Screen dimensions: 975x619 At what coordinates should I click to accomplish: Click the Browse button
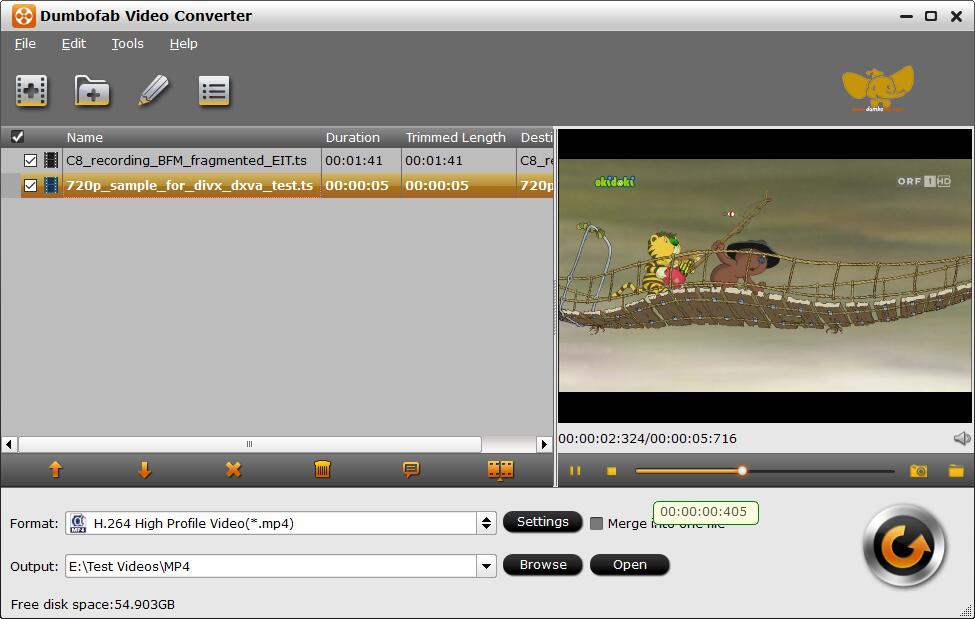(x=543, y=565)
